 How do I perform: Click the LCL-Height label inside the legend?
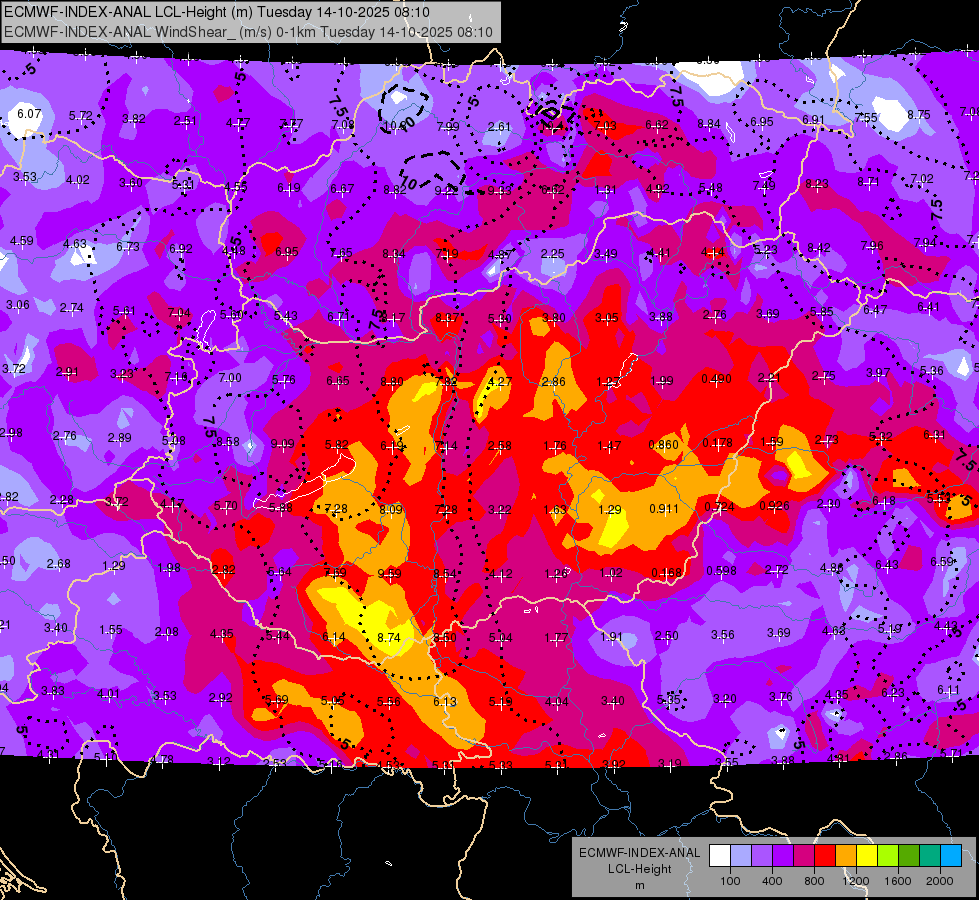coord(639,869)
